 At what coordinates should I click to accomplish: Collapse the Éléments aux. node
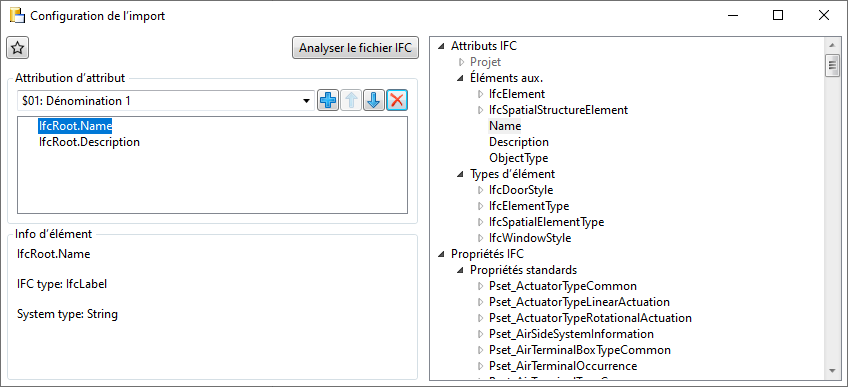pos(460,78)
